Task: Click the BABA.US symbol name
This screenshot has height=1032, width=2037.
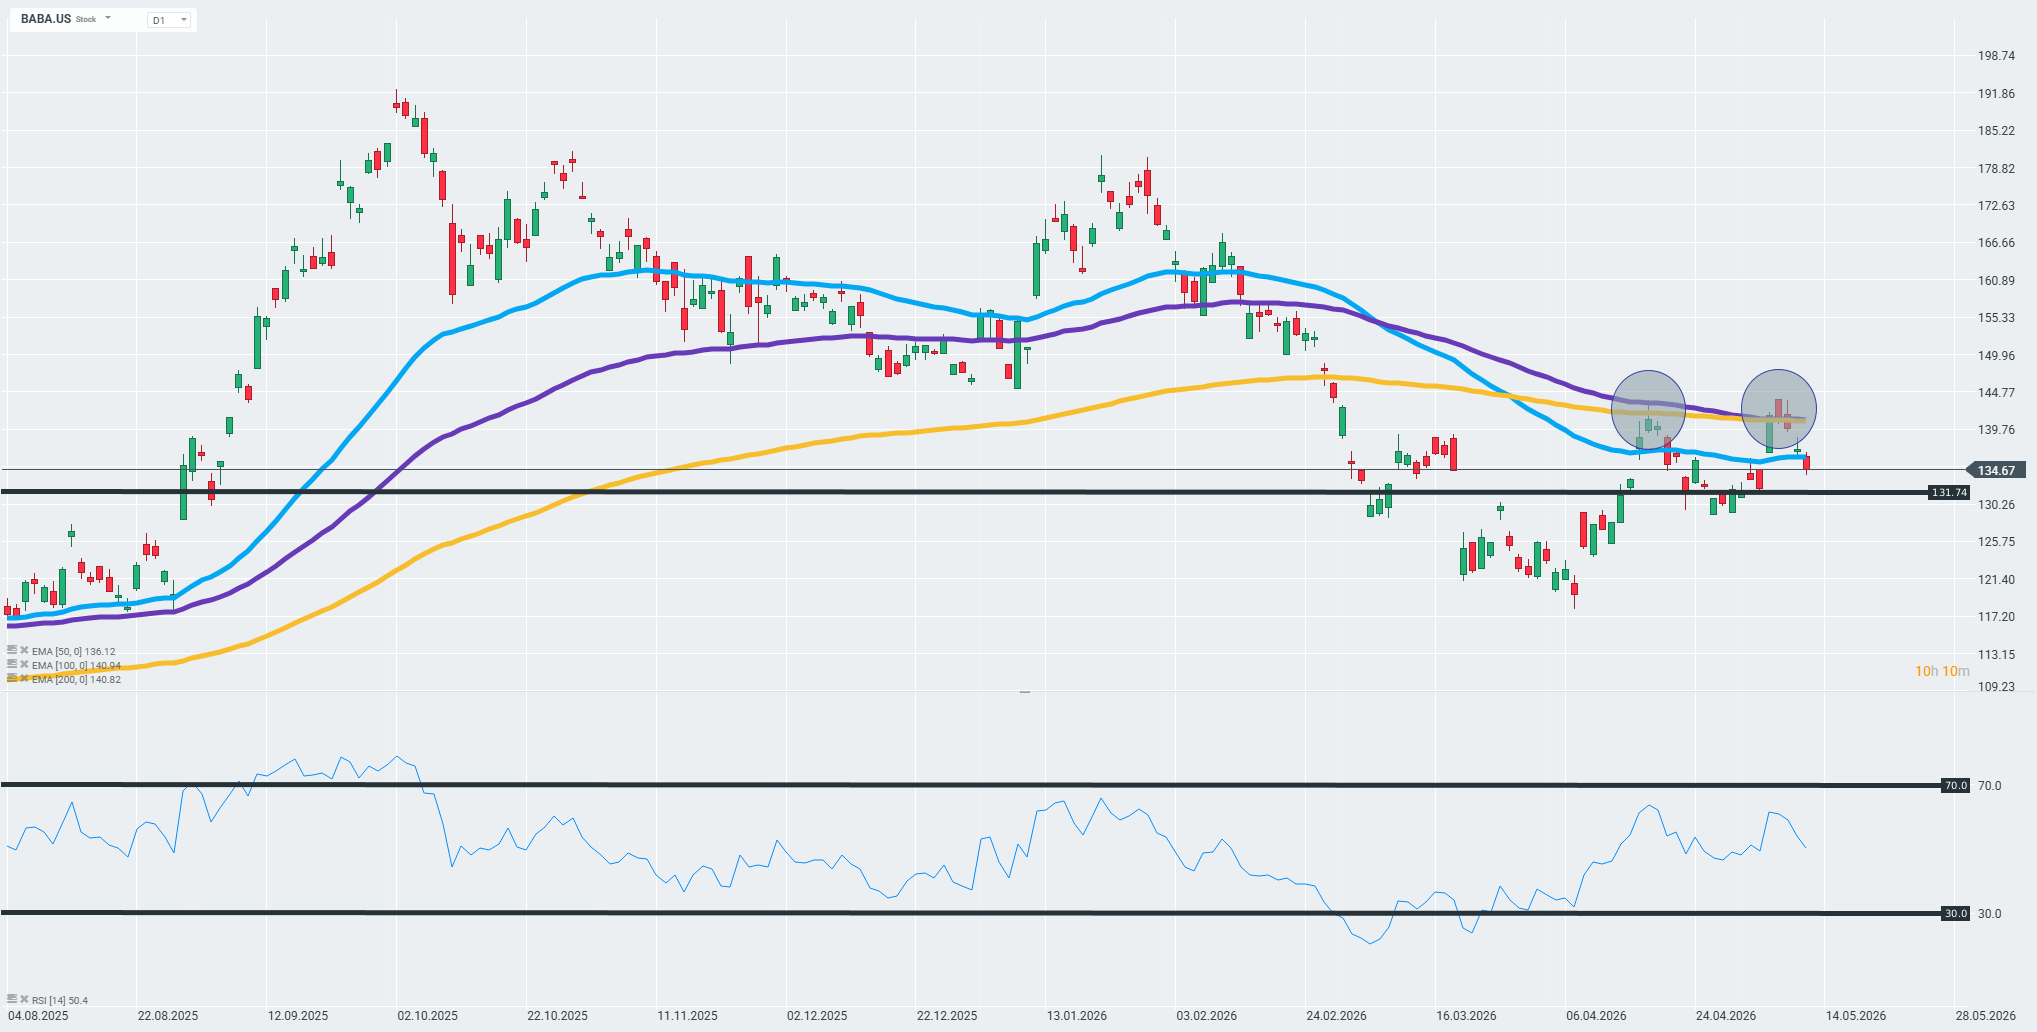Action: point(46,19)
